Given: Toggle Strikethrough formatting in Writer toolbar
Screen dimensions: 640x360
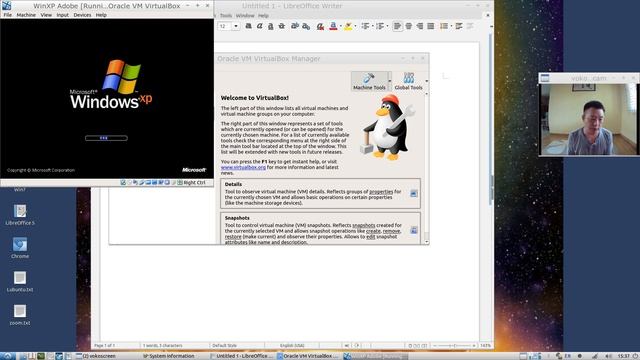Looking at the screenshot, I should pos(282,26).
